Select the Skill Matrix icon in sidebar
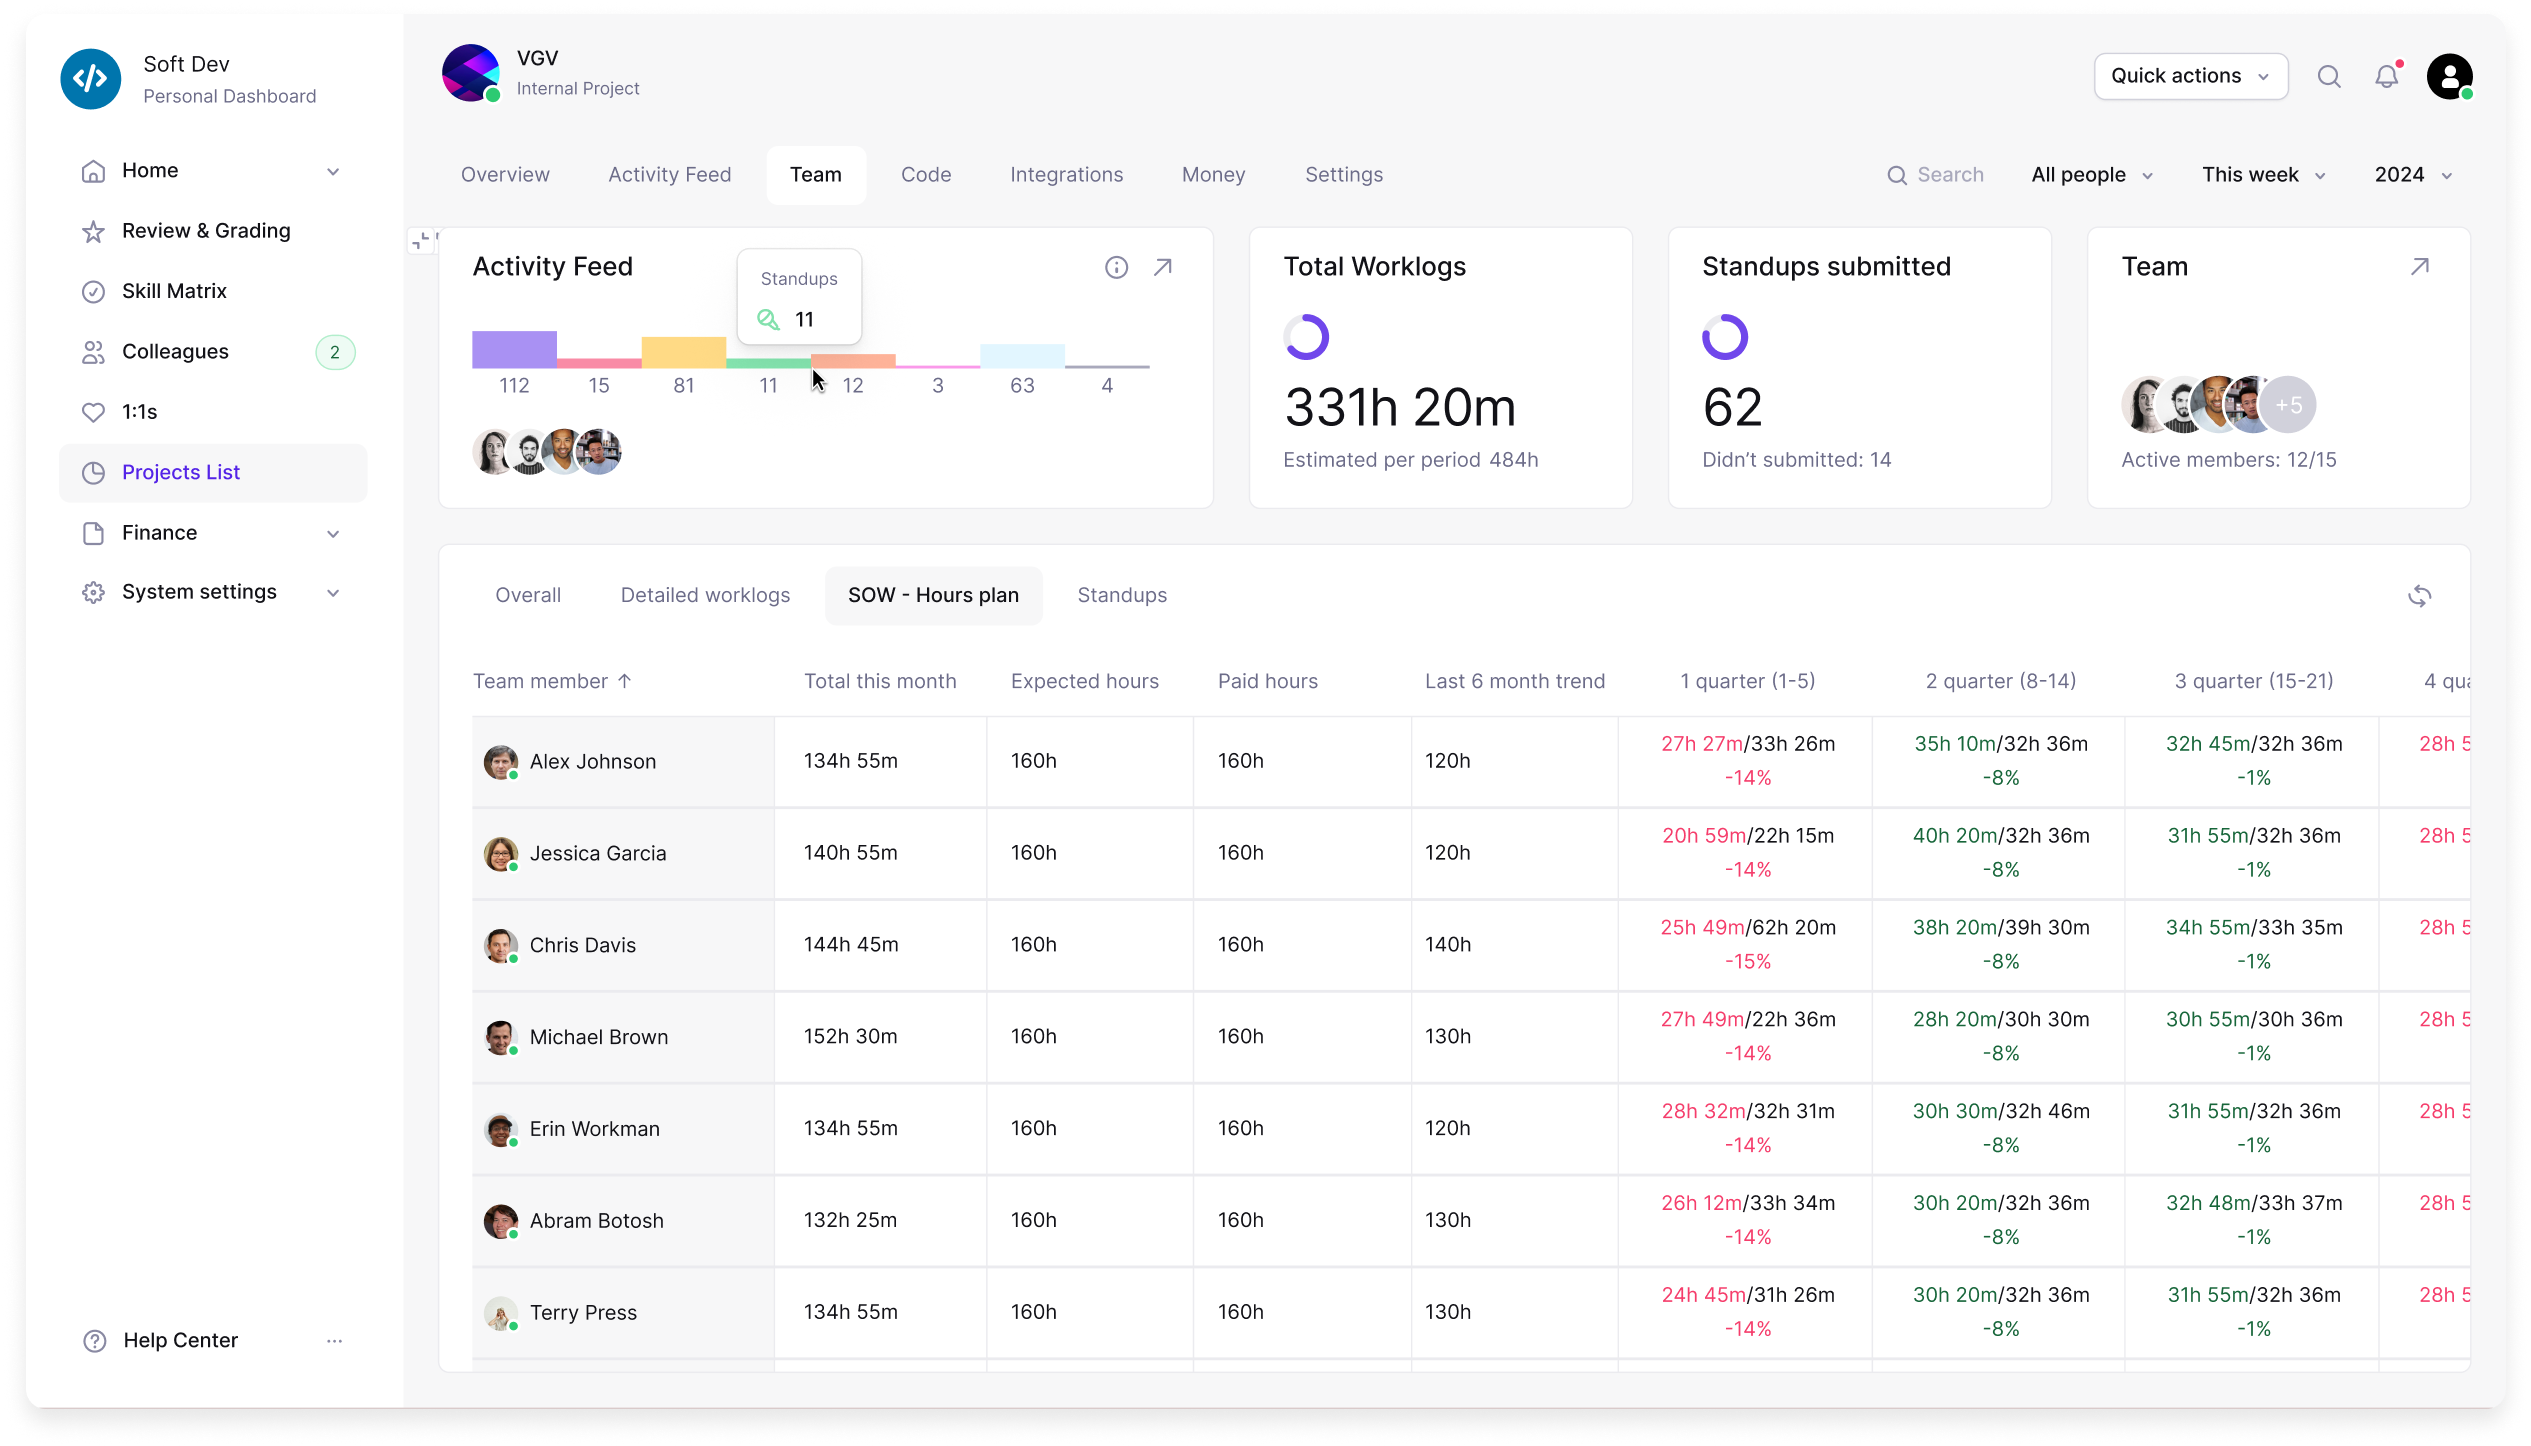The width and height of the screenshot is (2531, 1446). point(92,291)
